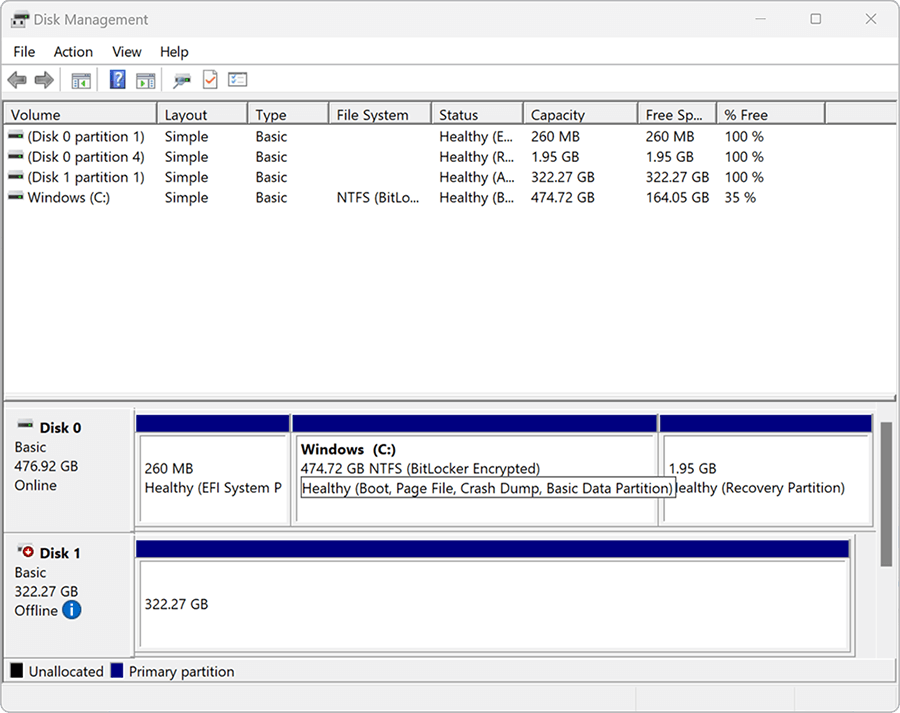Select the "(Disk 0 partition 4)" volume name
Viewport: 900px width, 713px height.
[86, 157]
